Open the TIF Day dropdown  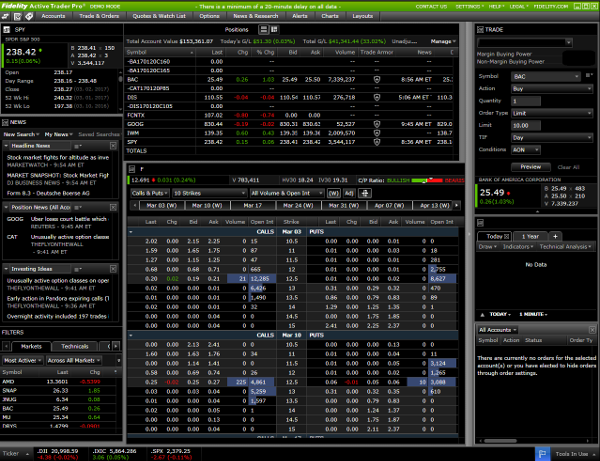(551, 138)
